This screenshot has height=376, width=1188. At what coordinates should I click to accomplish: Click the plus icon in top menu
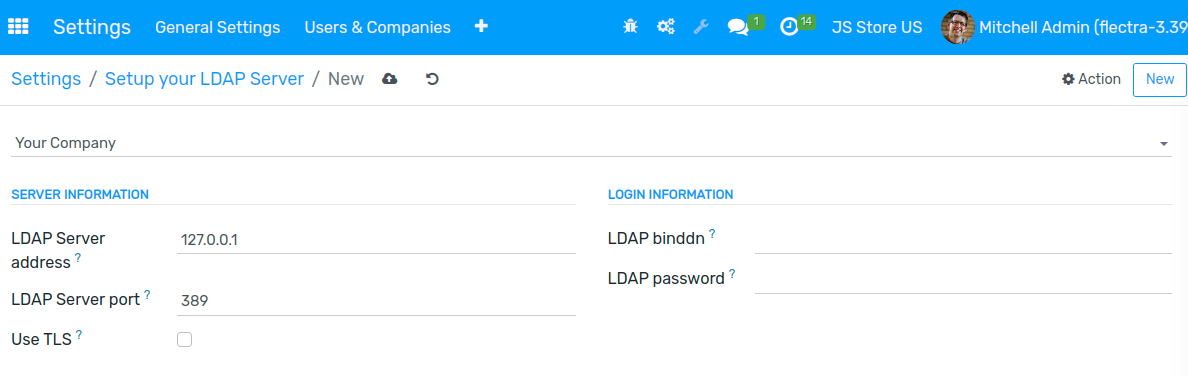point(481,27)
